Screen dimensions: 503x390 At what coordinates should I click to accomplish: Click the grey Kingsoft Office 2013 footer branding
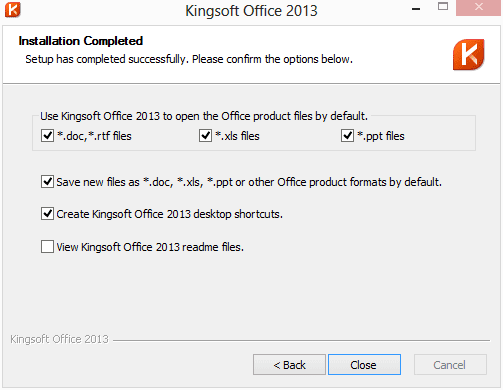click(59, 339)
